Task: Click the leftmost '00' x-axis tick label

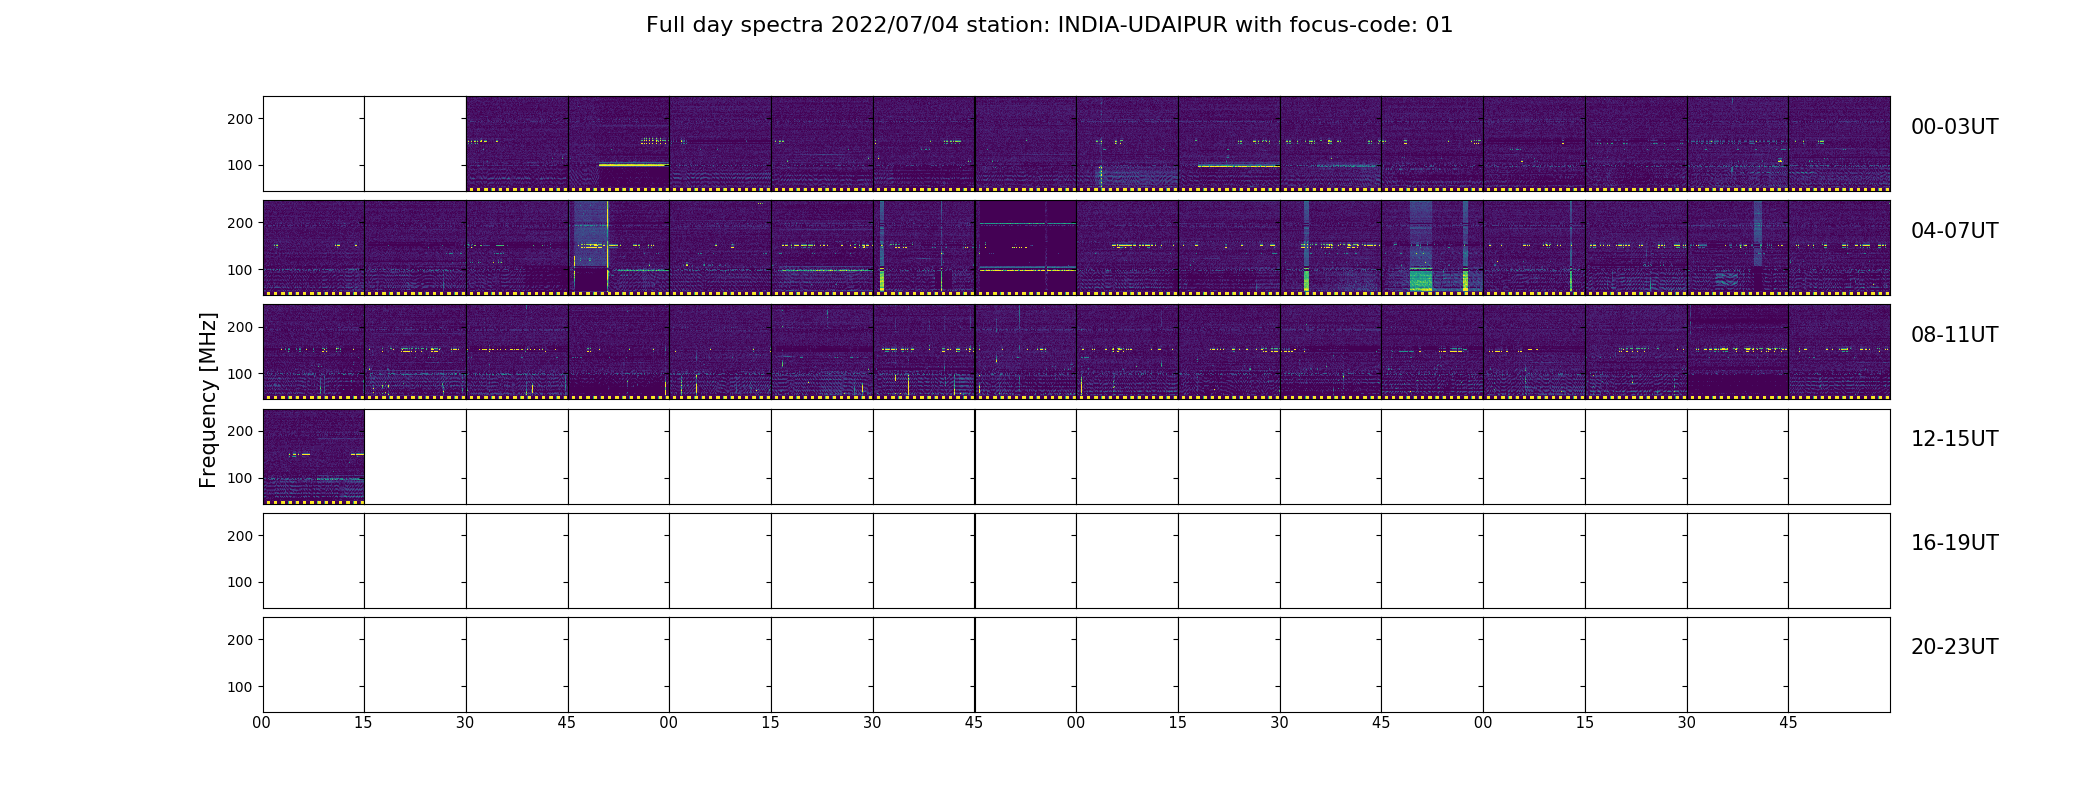Action: pos(262,723)
